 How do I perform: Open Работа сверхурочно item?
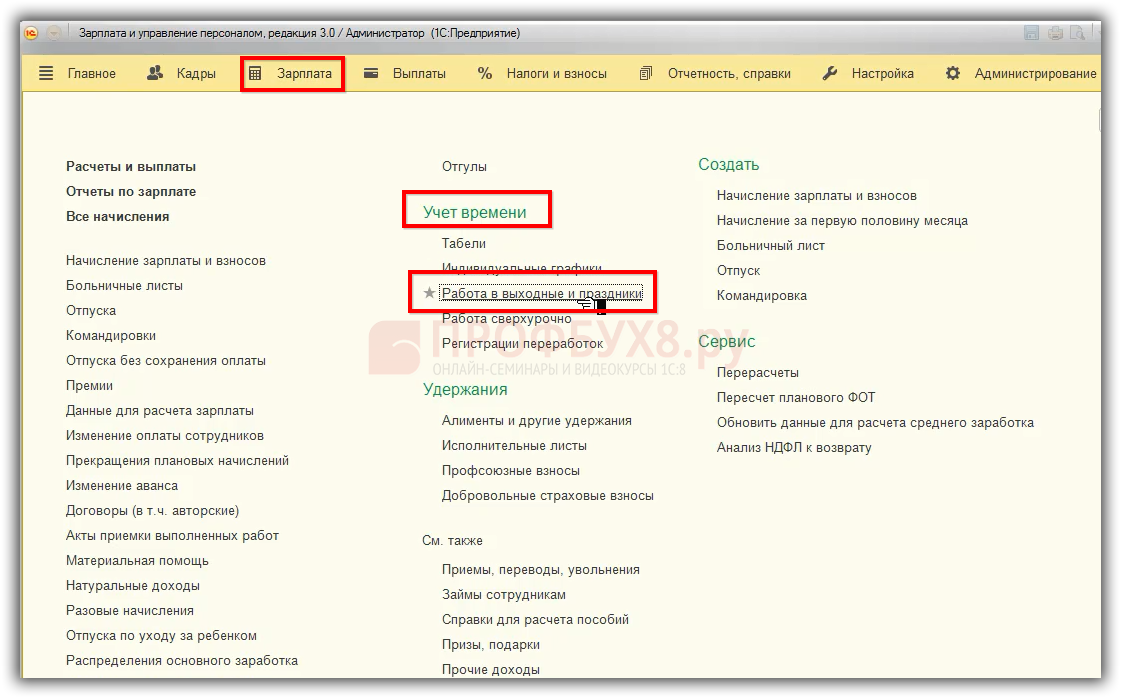click(x=506, y=318)
